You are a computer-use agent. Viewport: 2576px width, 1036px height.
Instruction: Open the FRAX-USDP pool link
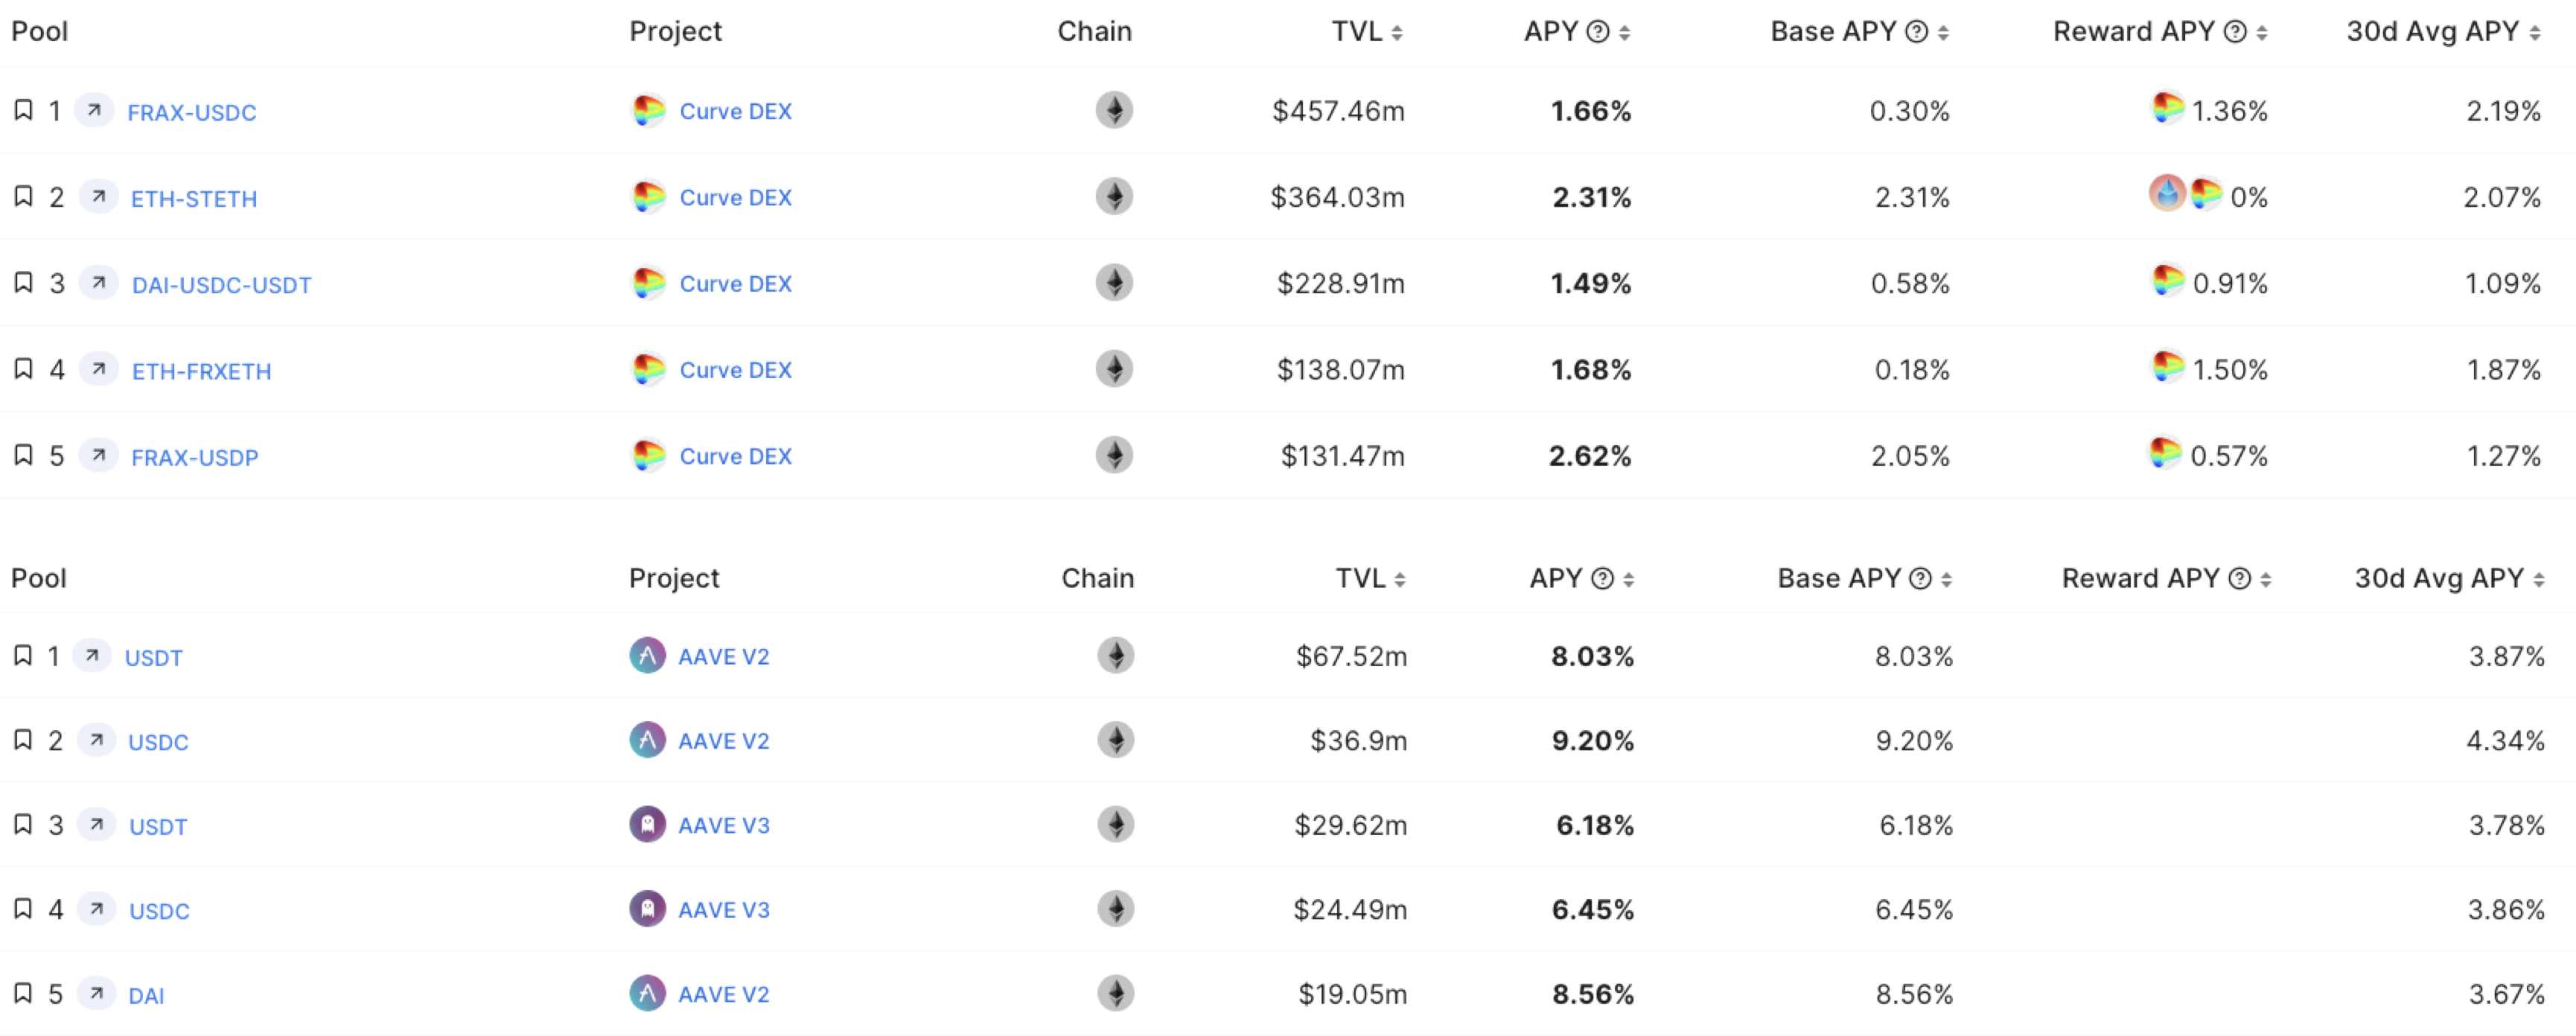[195, 457]
